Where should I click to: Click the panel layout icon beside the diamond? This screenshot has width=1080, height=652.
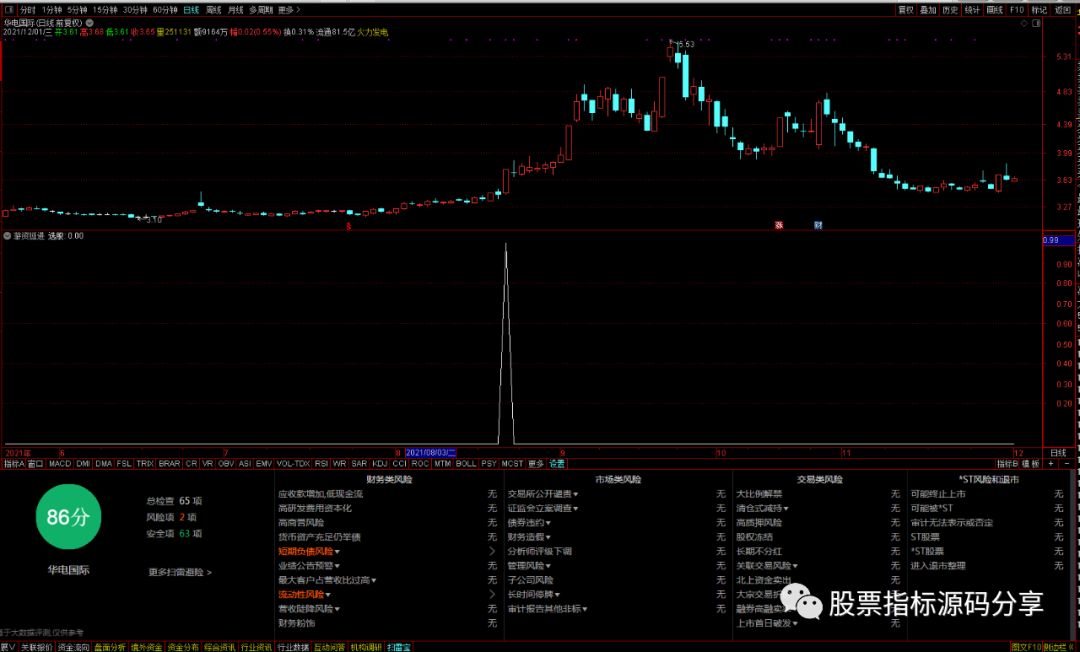click(x=1036, y=23)
